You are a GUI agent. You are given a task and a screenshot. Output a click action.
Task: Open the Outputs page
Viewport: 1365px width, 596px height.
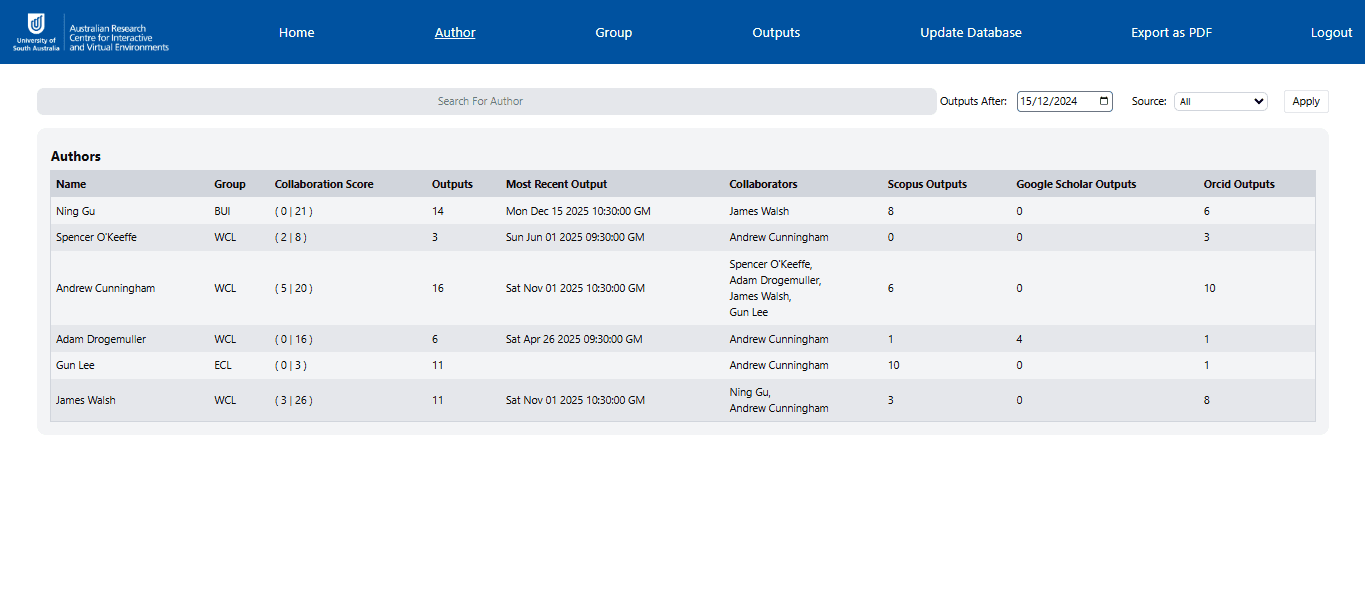pos(776,32)
